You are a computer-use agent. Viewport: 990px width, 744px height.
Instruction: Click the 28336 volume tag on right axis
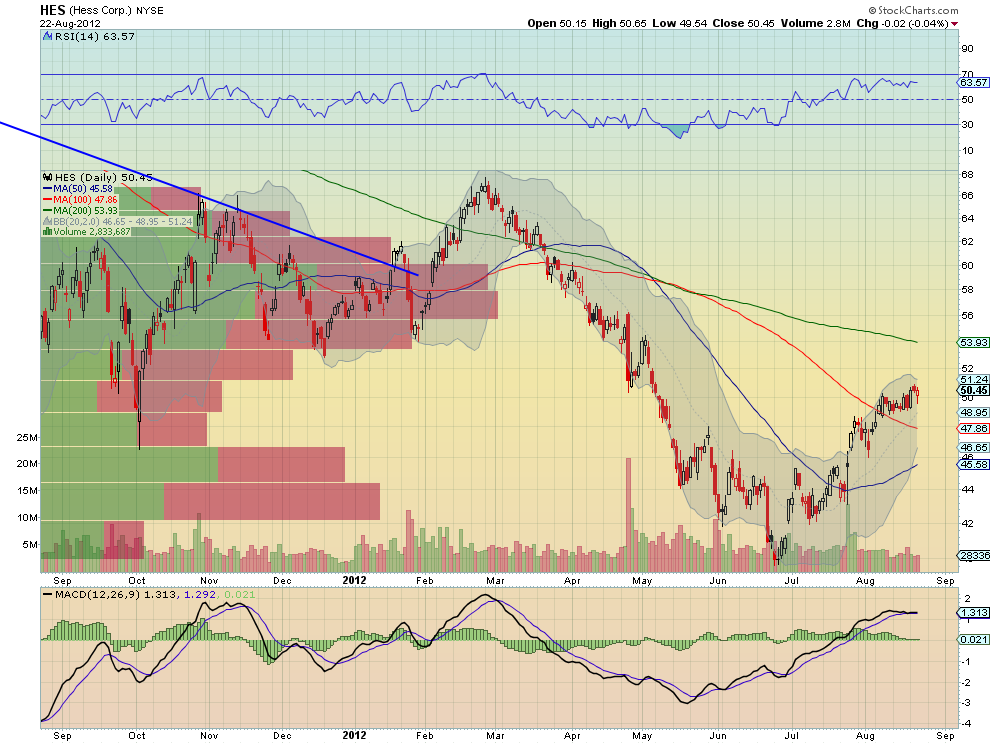(974, 555)
